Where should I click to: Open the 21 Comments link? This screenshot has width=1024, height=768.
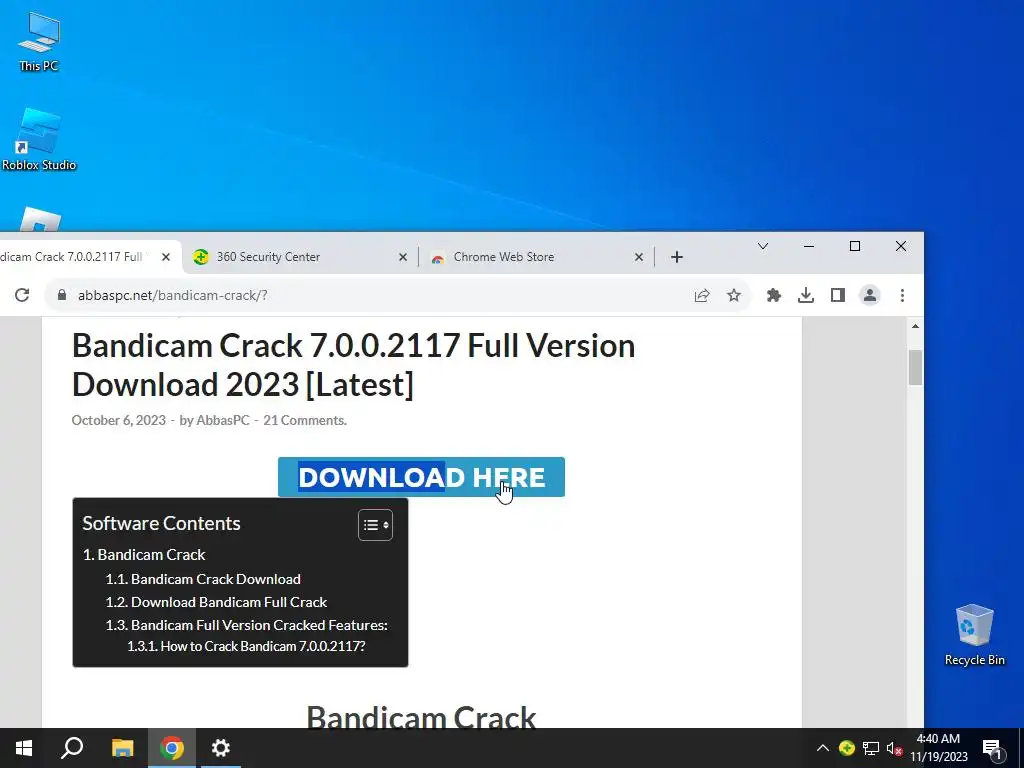pos(304,421)
